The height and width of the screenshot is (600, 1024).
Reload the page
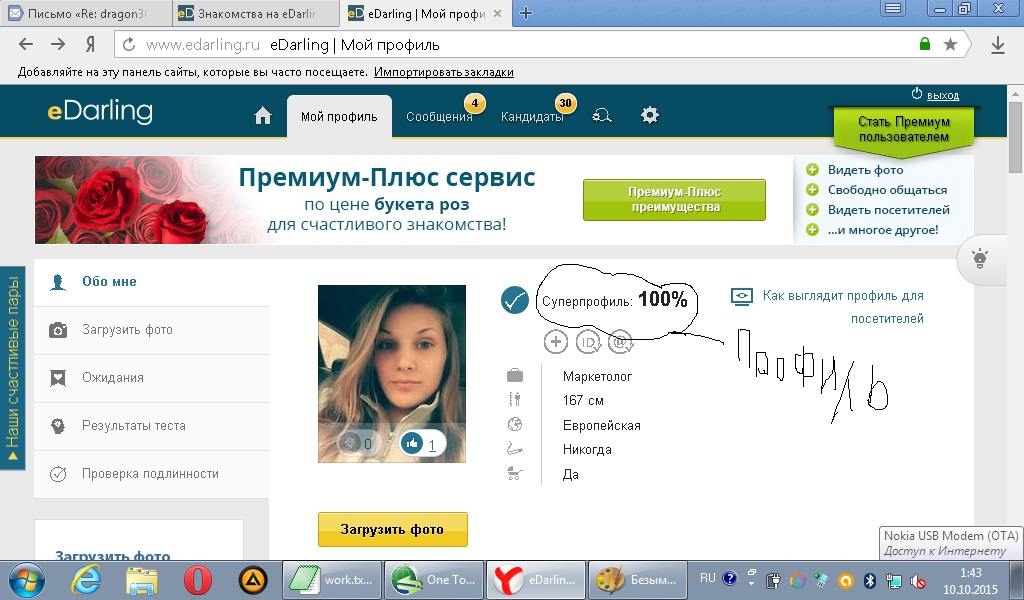point(129,44)
